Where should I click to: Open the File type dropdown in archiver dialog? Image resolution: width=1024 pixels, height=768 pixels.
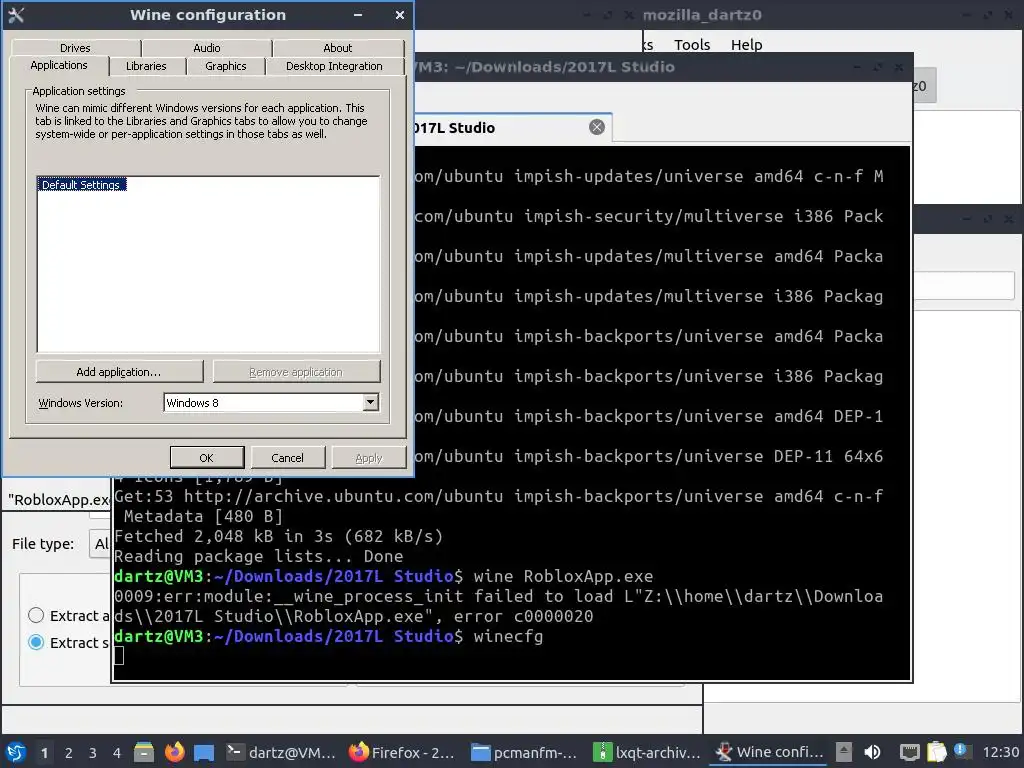point(100,543)
